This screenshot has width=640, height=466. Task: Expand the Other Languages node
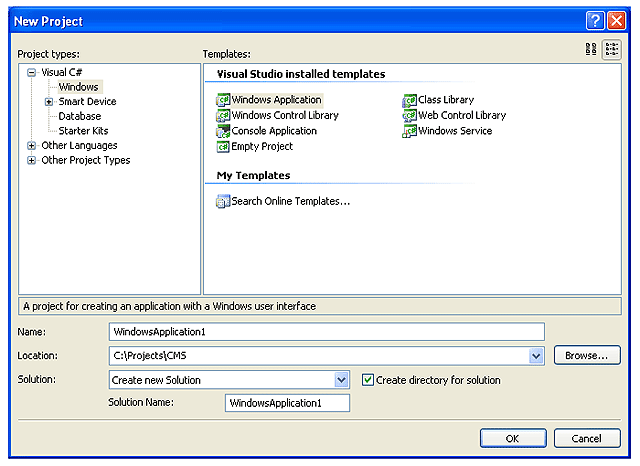pyautogui.click(x=31, y=145)
